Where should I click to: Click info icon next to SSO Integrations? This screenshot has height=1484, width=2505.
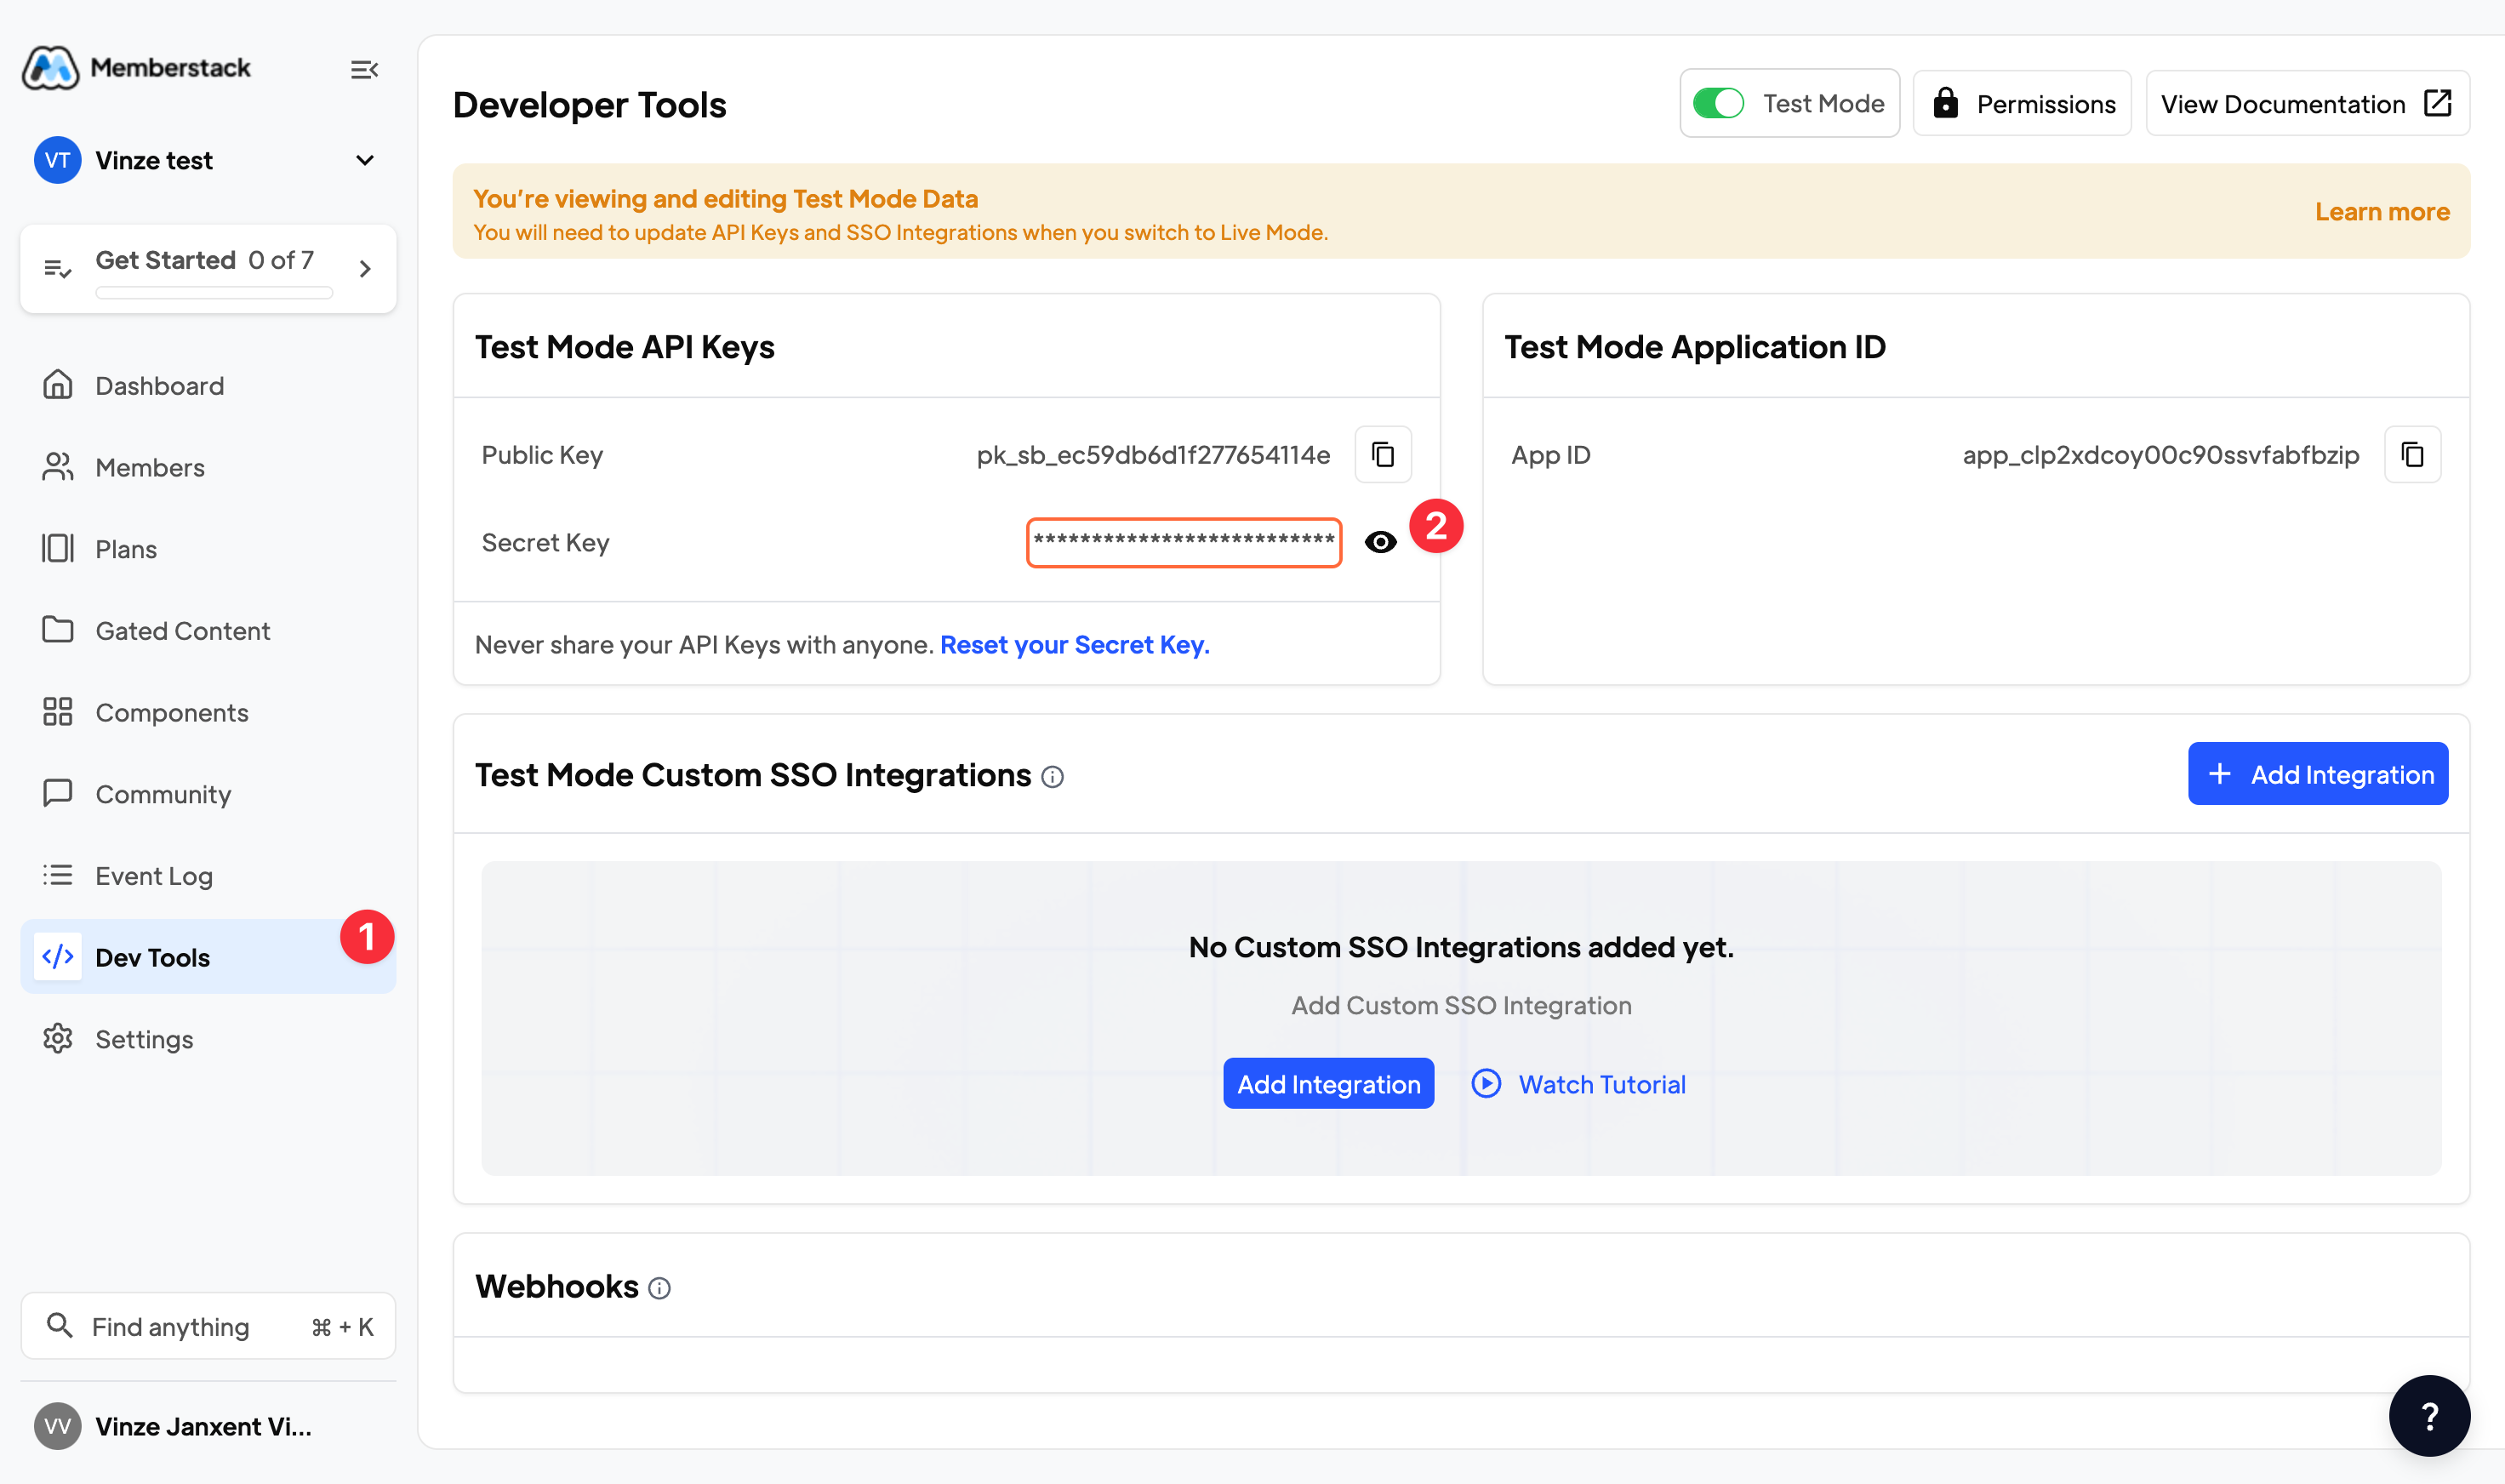point(1052,777)
